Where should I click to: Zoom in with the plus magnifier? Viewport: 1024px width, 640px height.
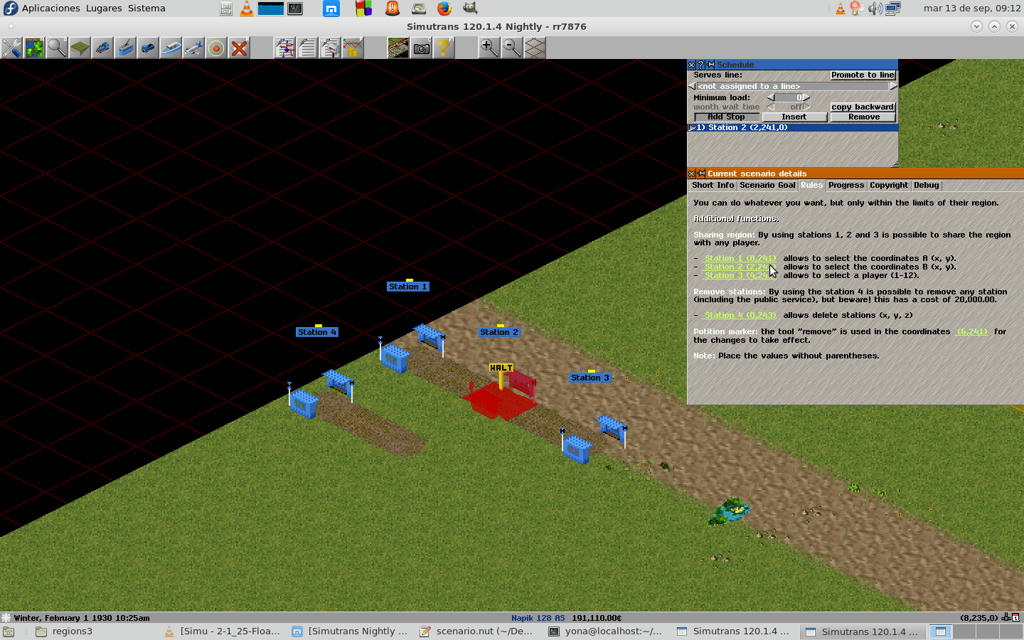(489, 48)
